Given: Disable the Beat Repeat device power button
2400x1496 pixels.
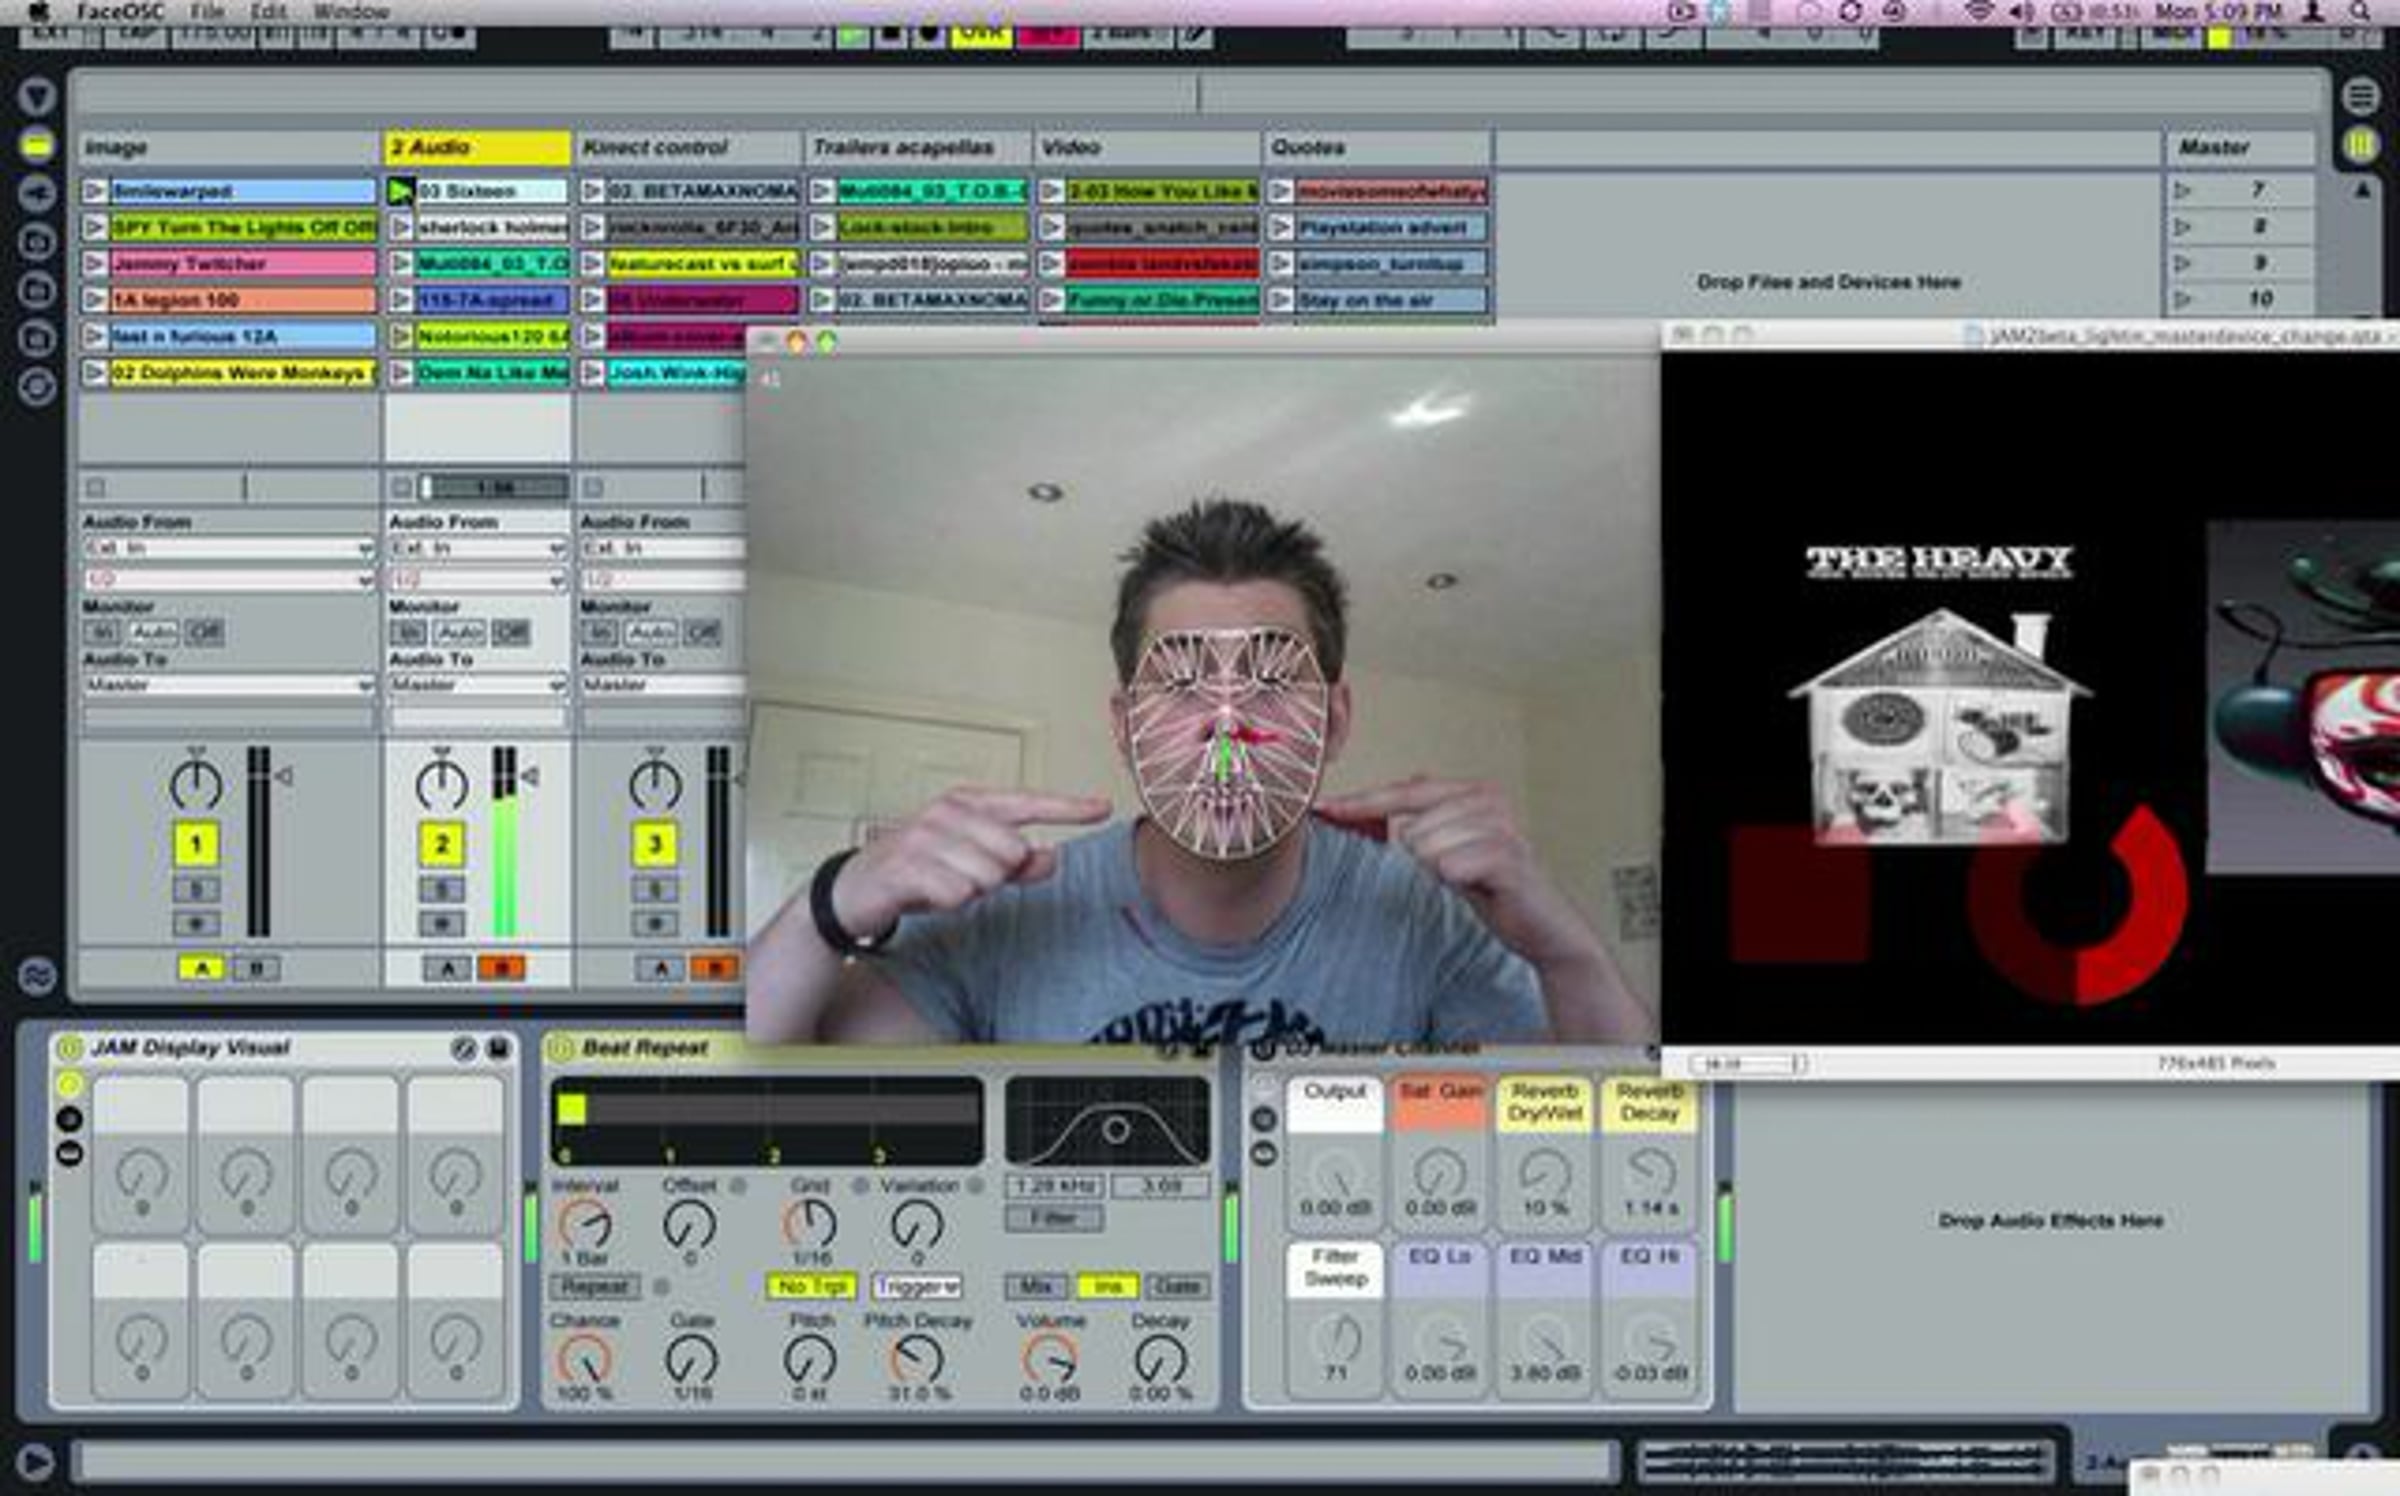Looking at the screenshot, I should [561, 1048].
